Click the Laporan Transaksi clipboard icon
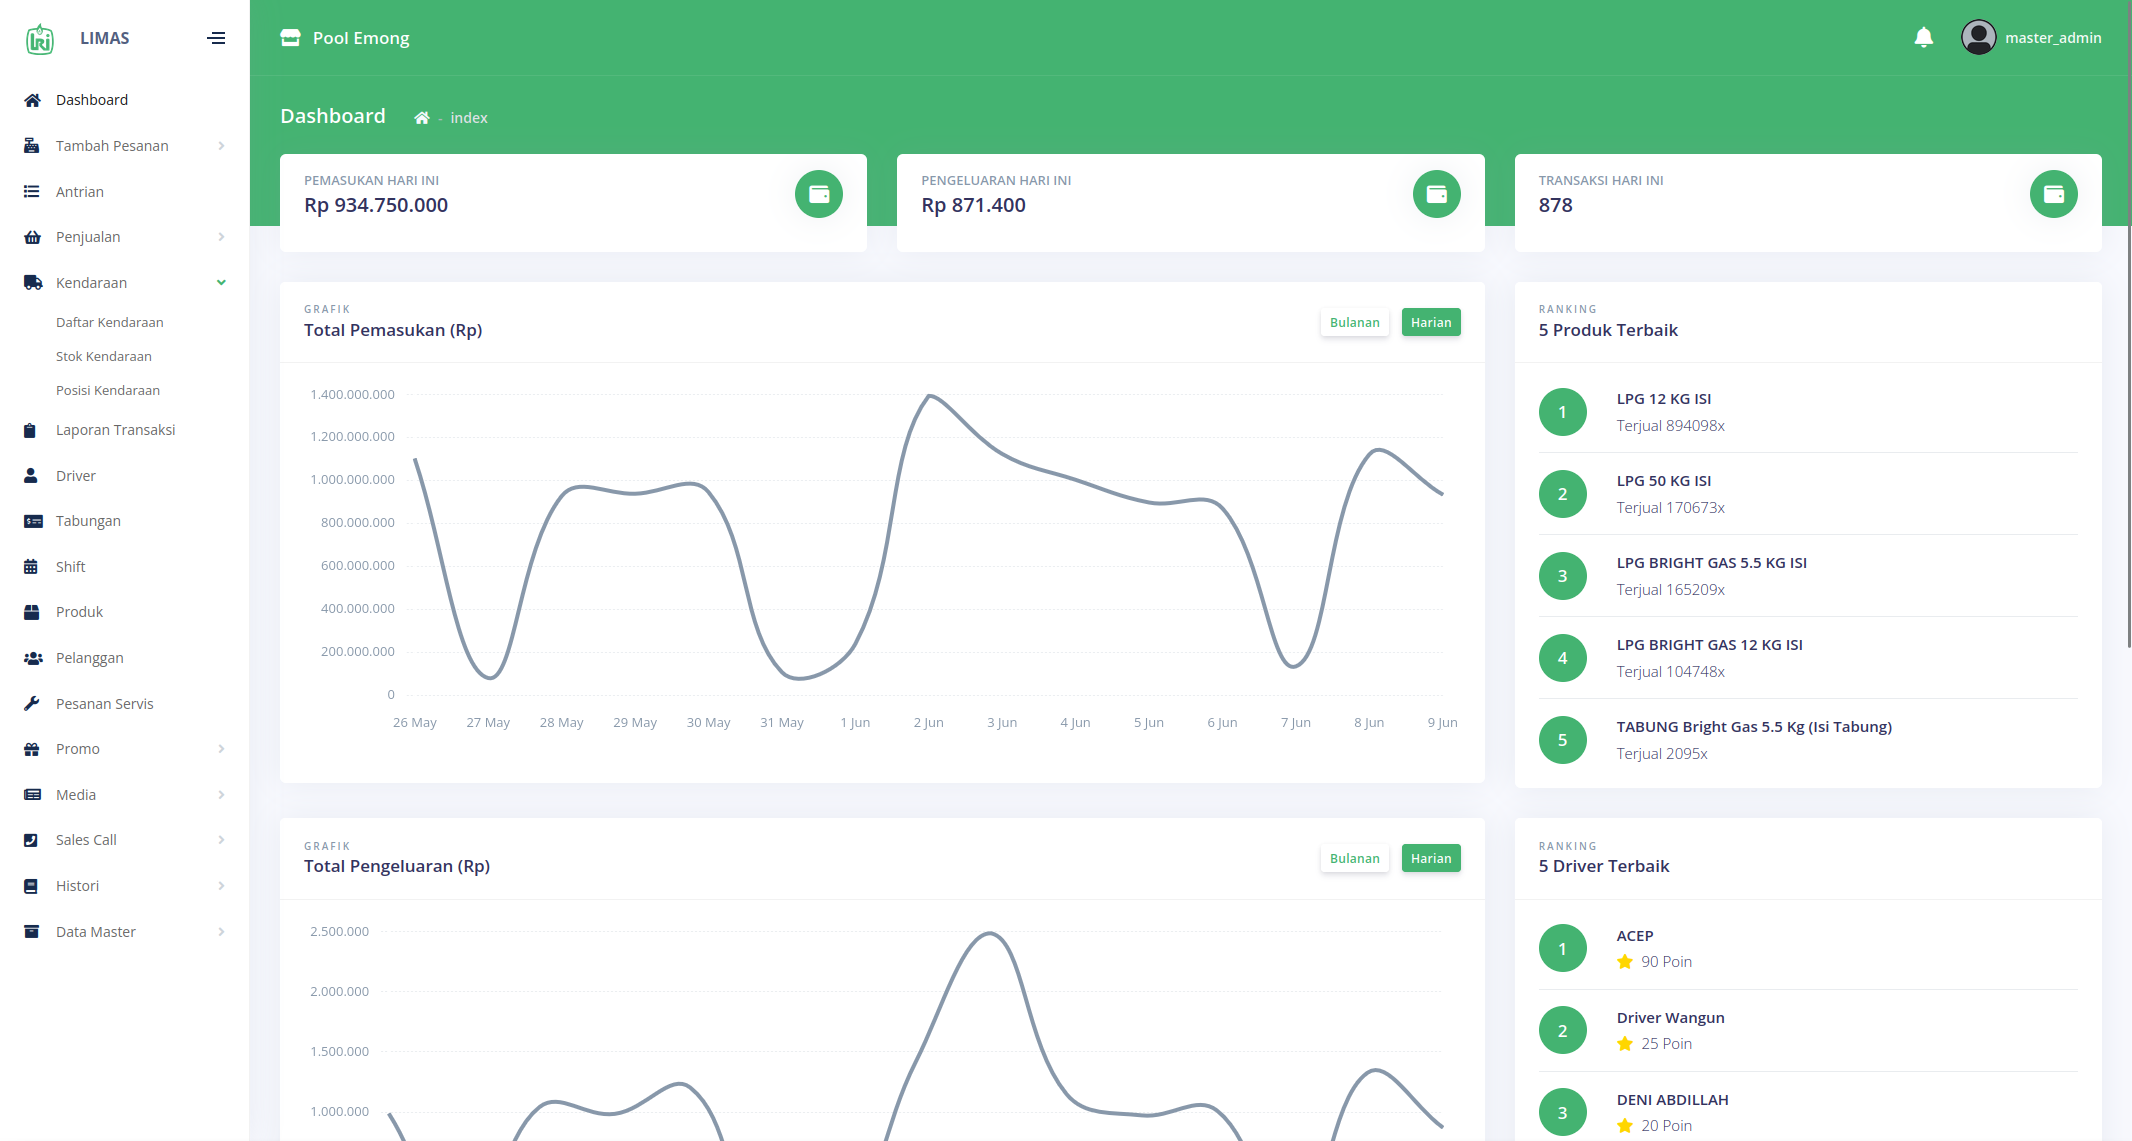This screenshot has width=2132, height=1141. (30, 430)
